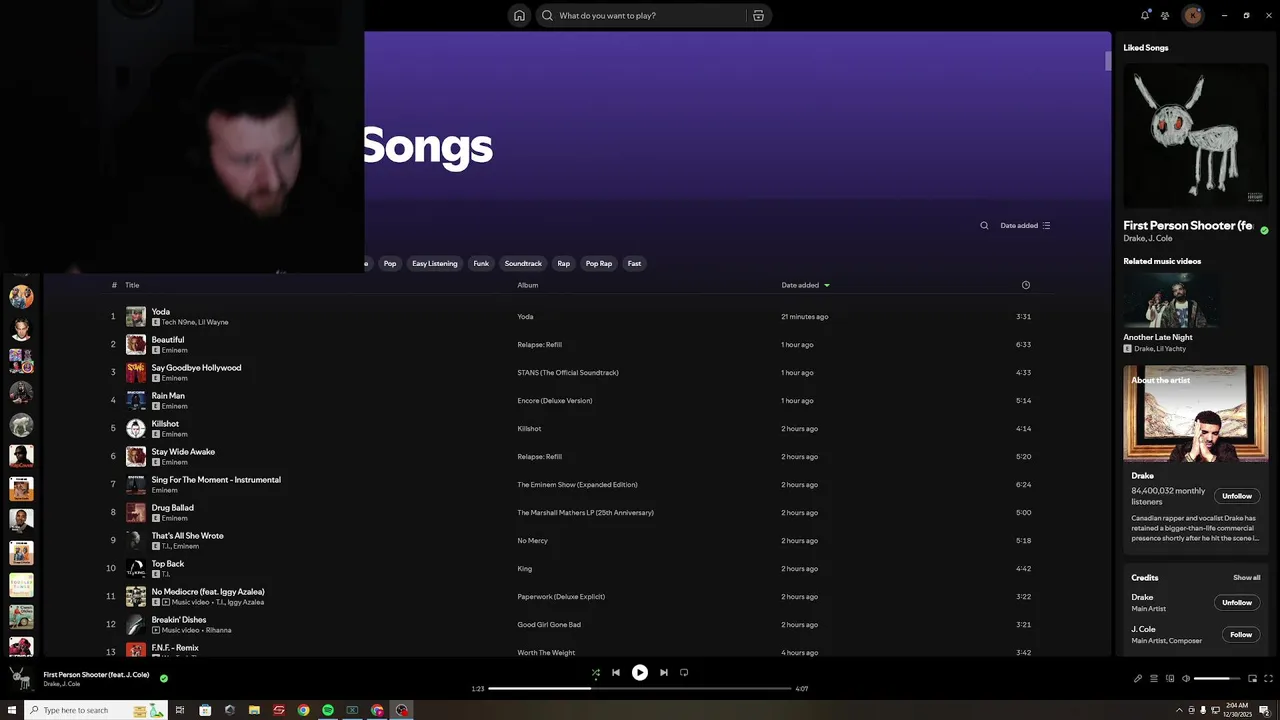1280x720 pixels.
Task: Adjust the volume slider
Action: point(1217,678)
